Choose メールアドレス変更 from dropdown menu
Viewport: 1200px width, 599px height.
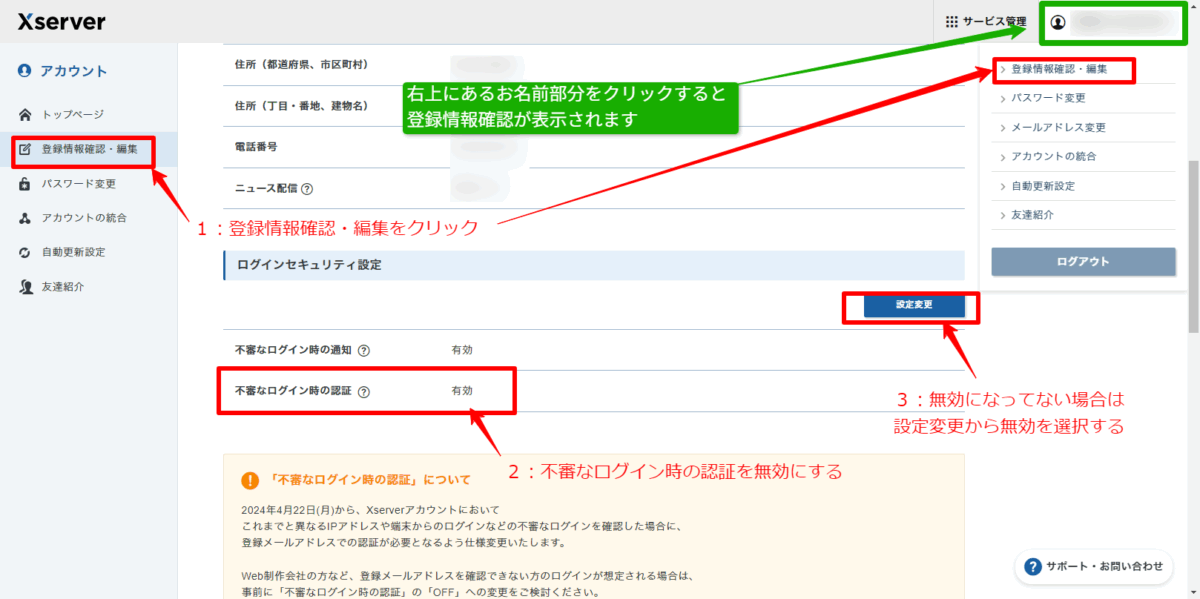point(1058,128)
